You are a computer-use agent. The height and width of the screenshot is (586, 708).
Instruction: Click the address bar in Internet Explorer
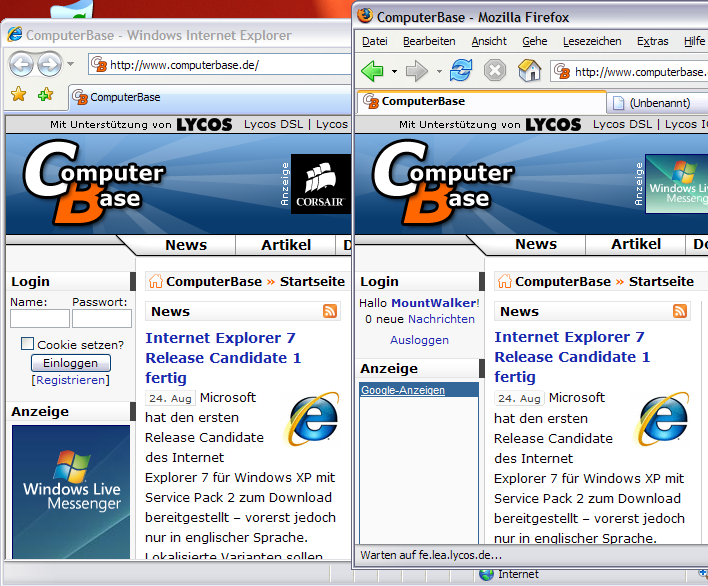point(220,65)
